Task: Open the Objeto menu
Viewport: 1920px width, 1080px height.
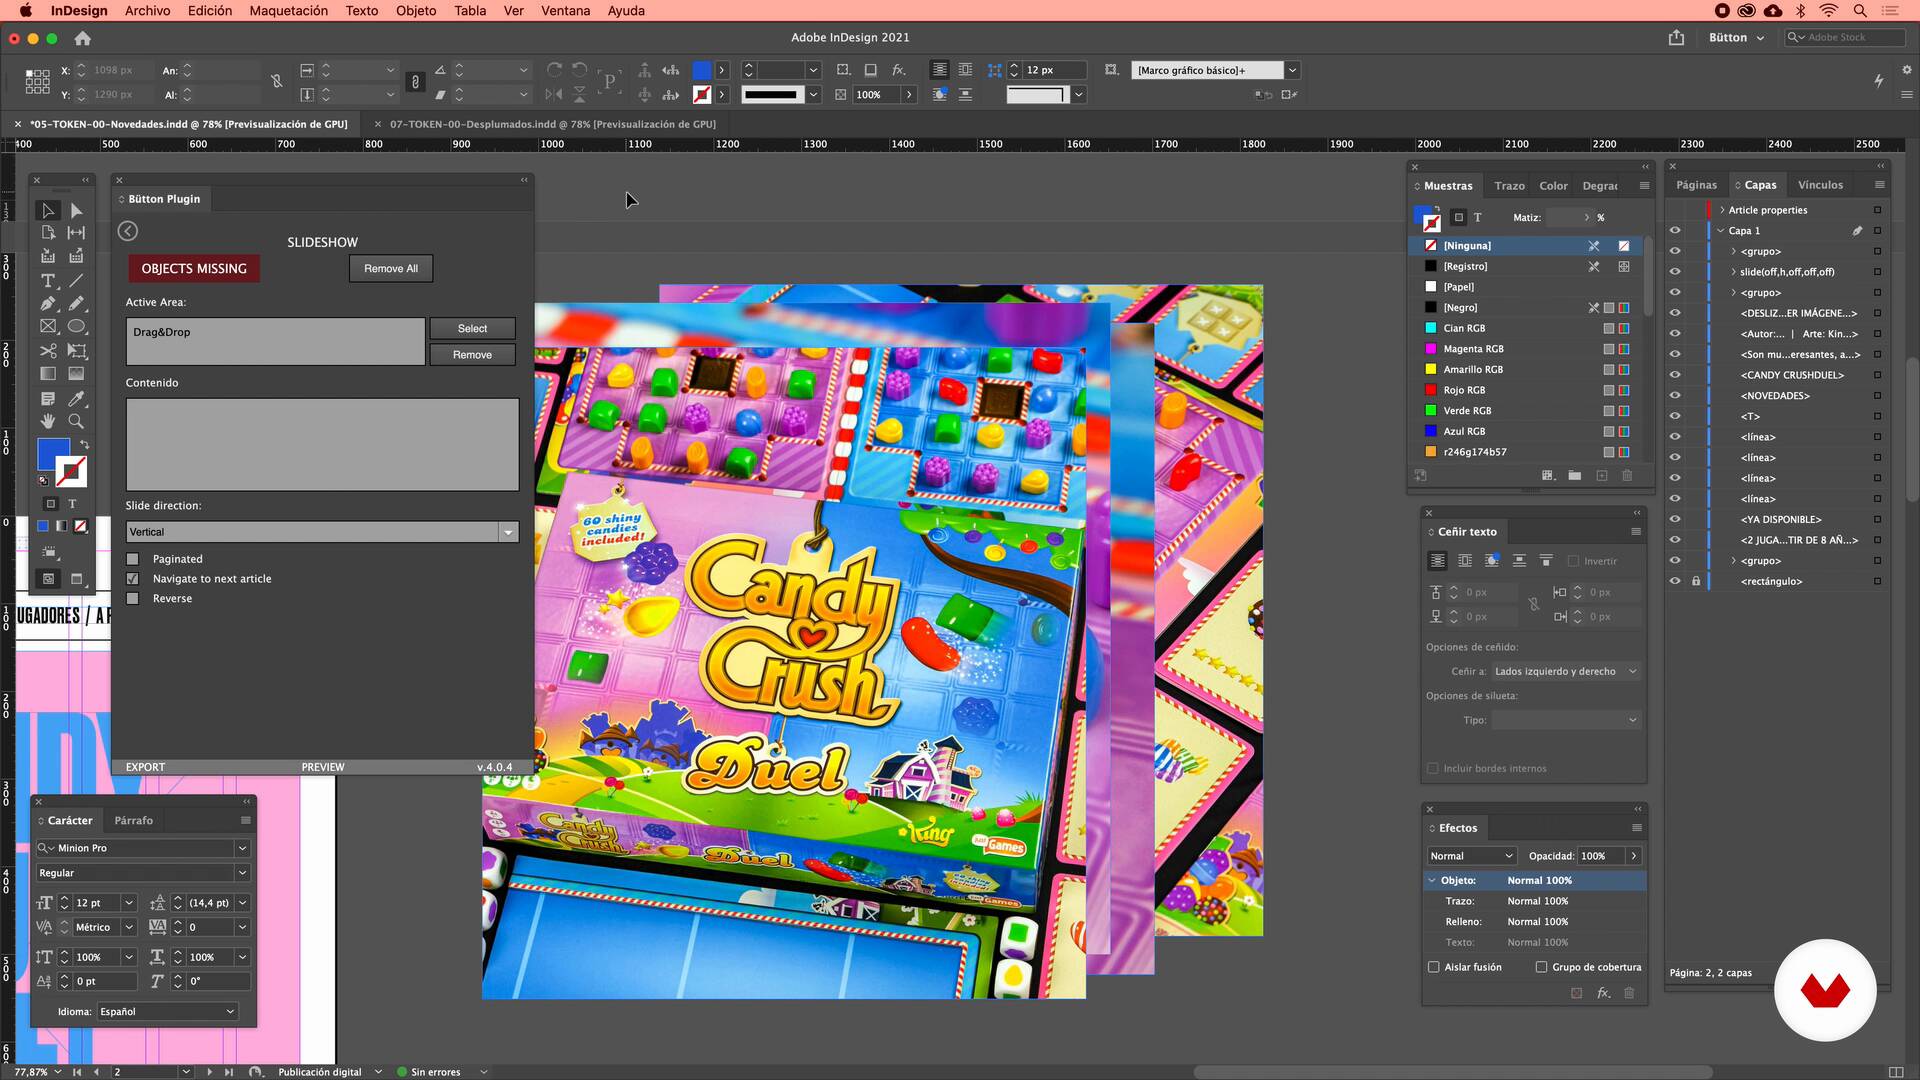Action: pyautogui.click(x=416, y=11)
